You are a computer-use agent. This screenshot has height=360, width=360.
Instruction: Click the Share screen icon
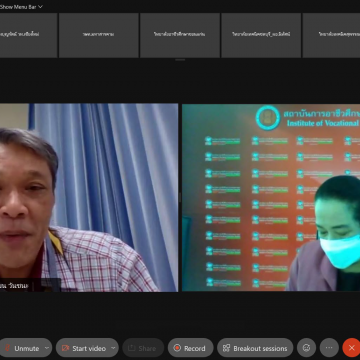point(131,348)
